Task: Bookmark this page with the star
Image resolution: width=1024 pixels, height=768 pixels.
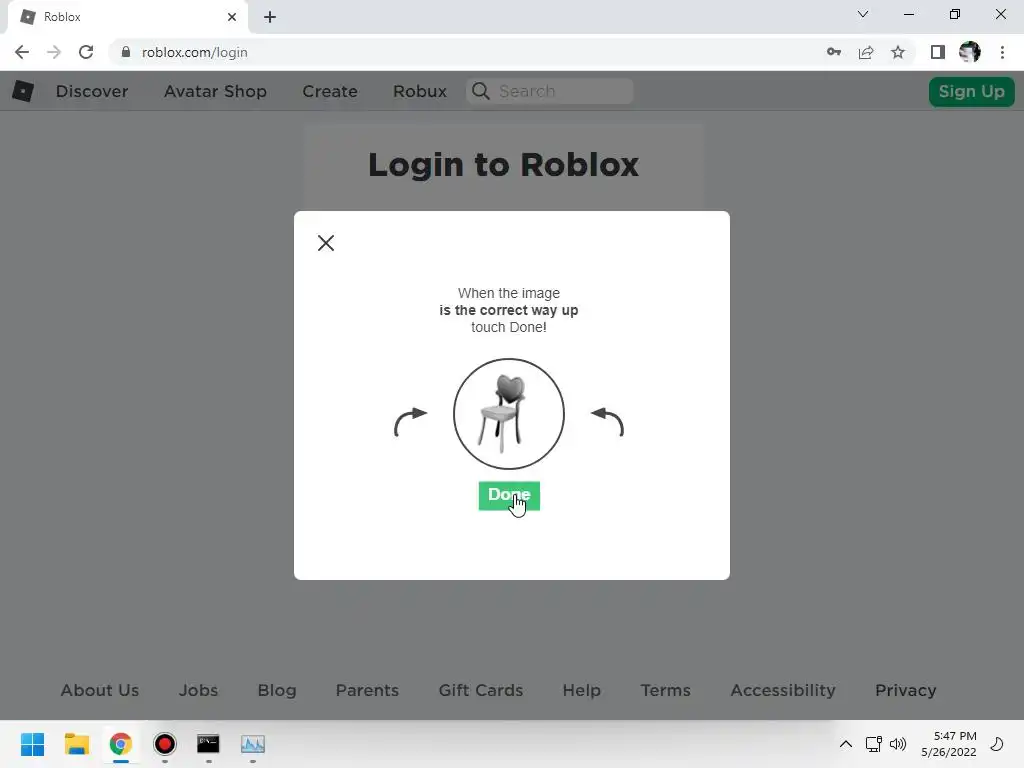Action: [898, 52]
